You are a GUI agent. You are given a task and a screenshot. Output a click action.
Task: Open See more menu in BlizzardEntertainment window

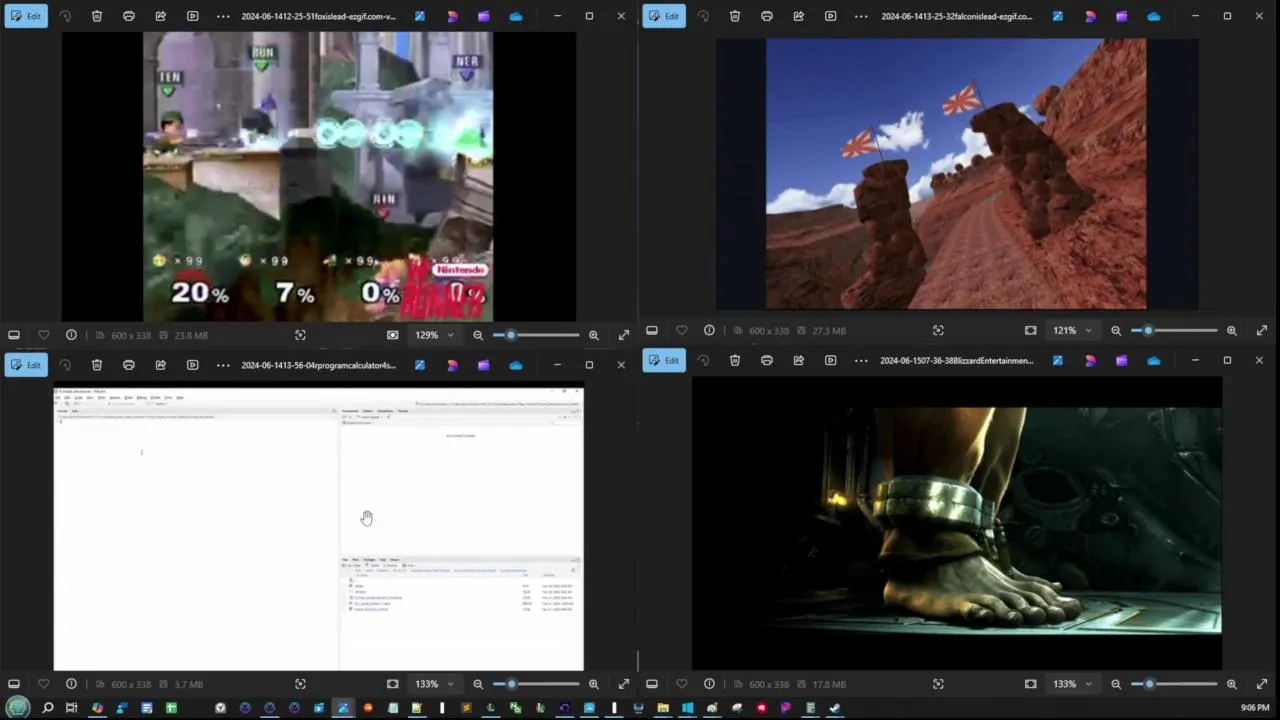pyautogui.click(x=861, y=360)
